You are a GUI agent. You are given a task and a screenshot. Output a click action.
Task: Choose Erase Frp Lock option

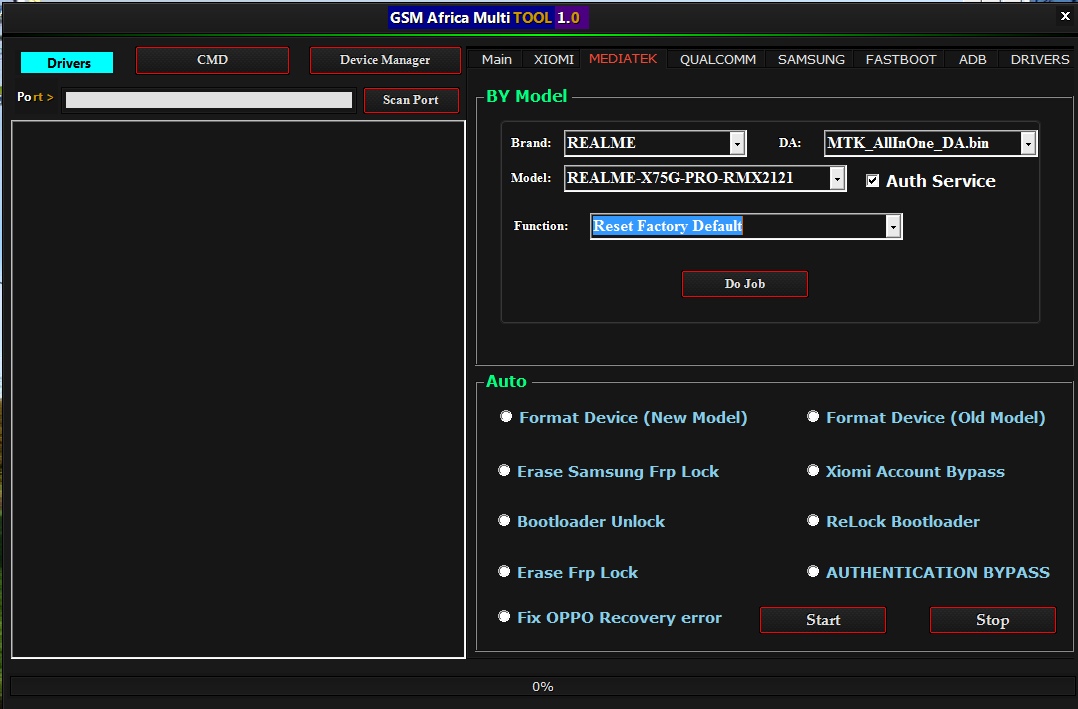(x=504, y=571)
